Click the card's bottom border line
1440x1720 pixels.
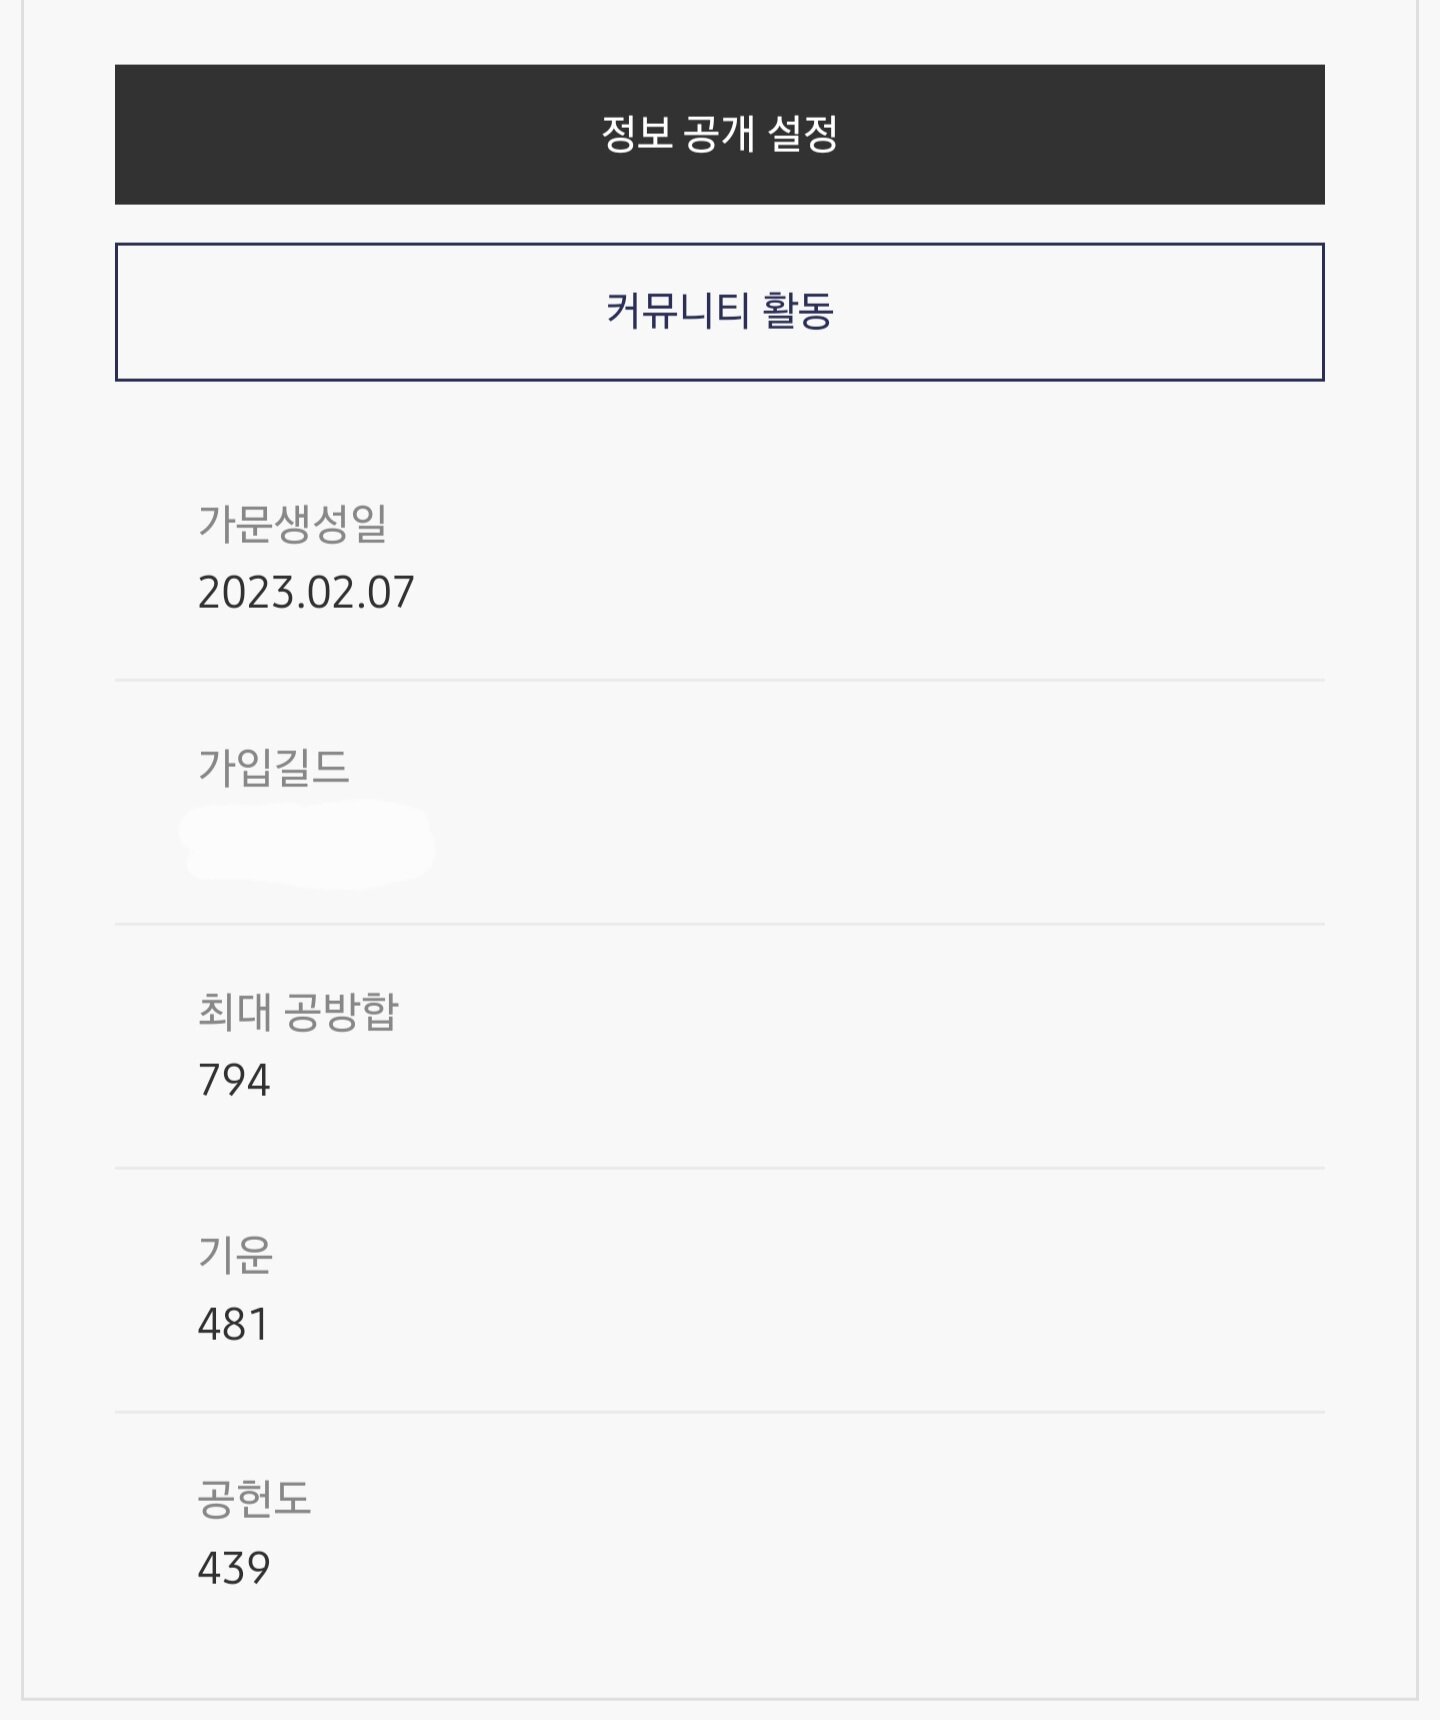click(720, 1699)
